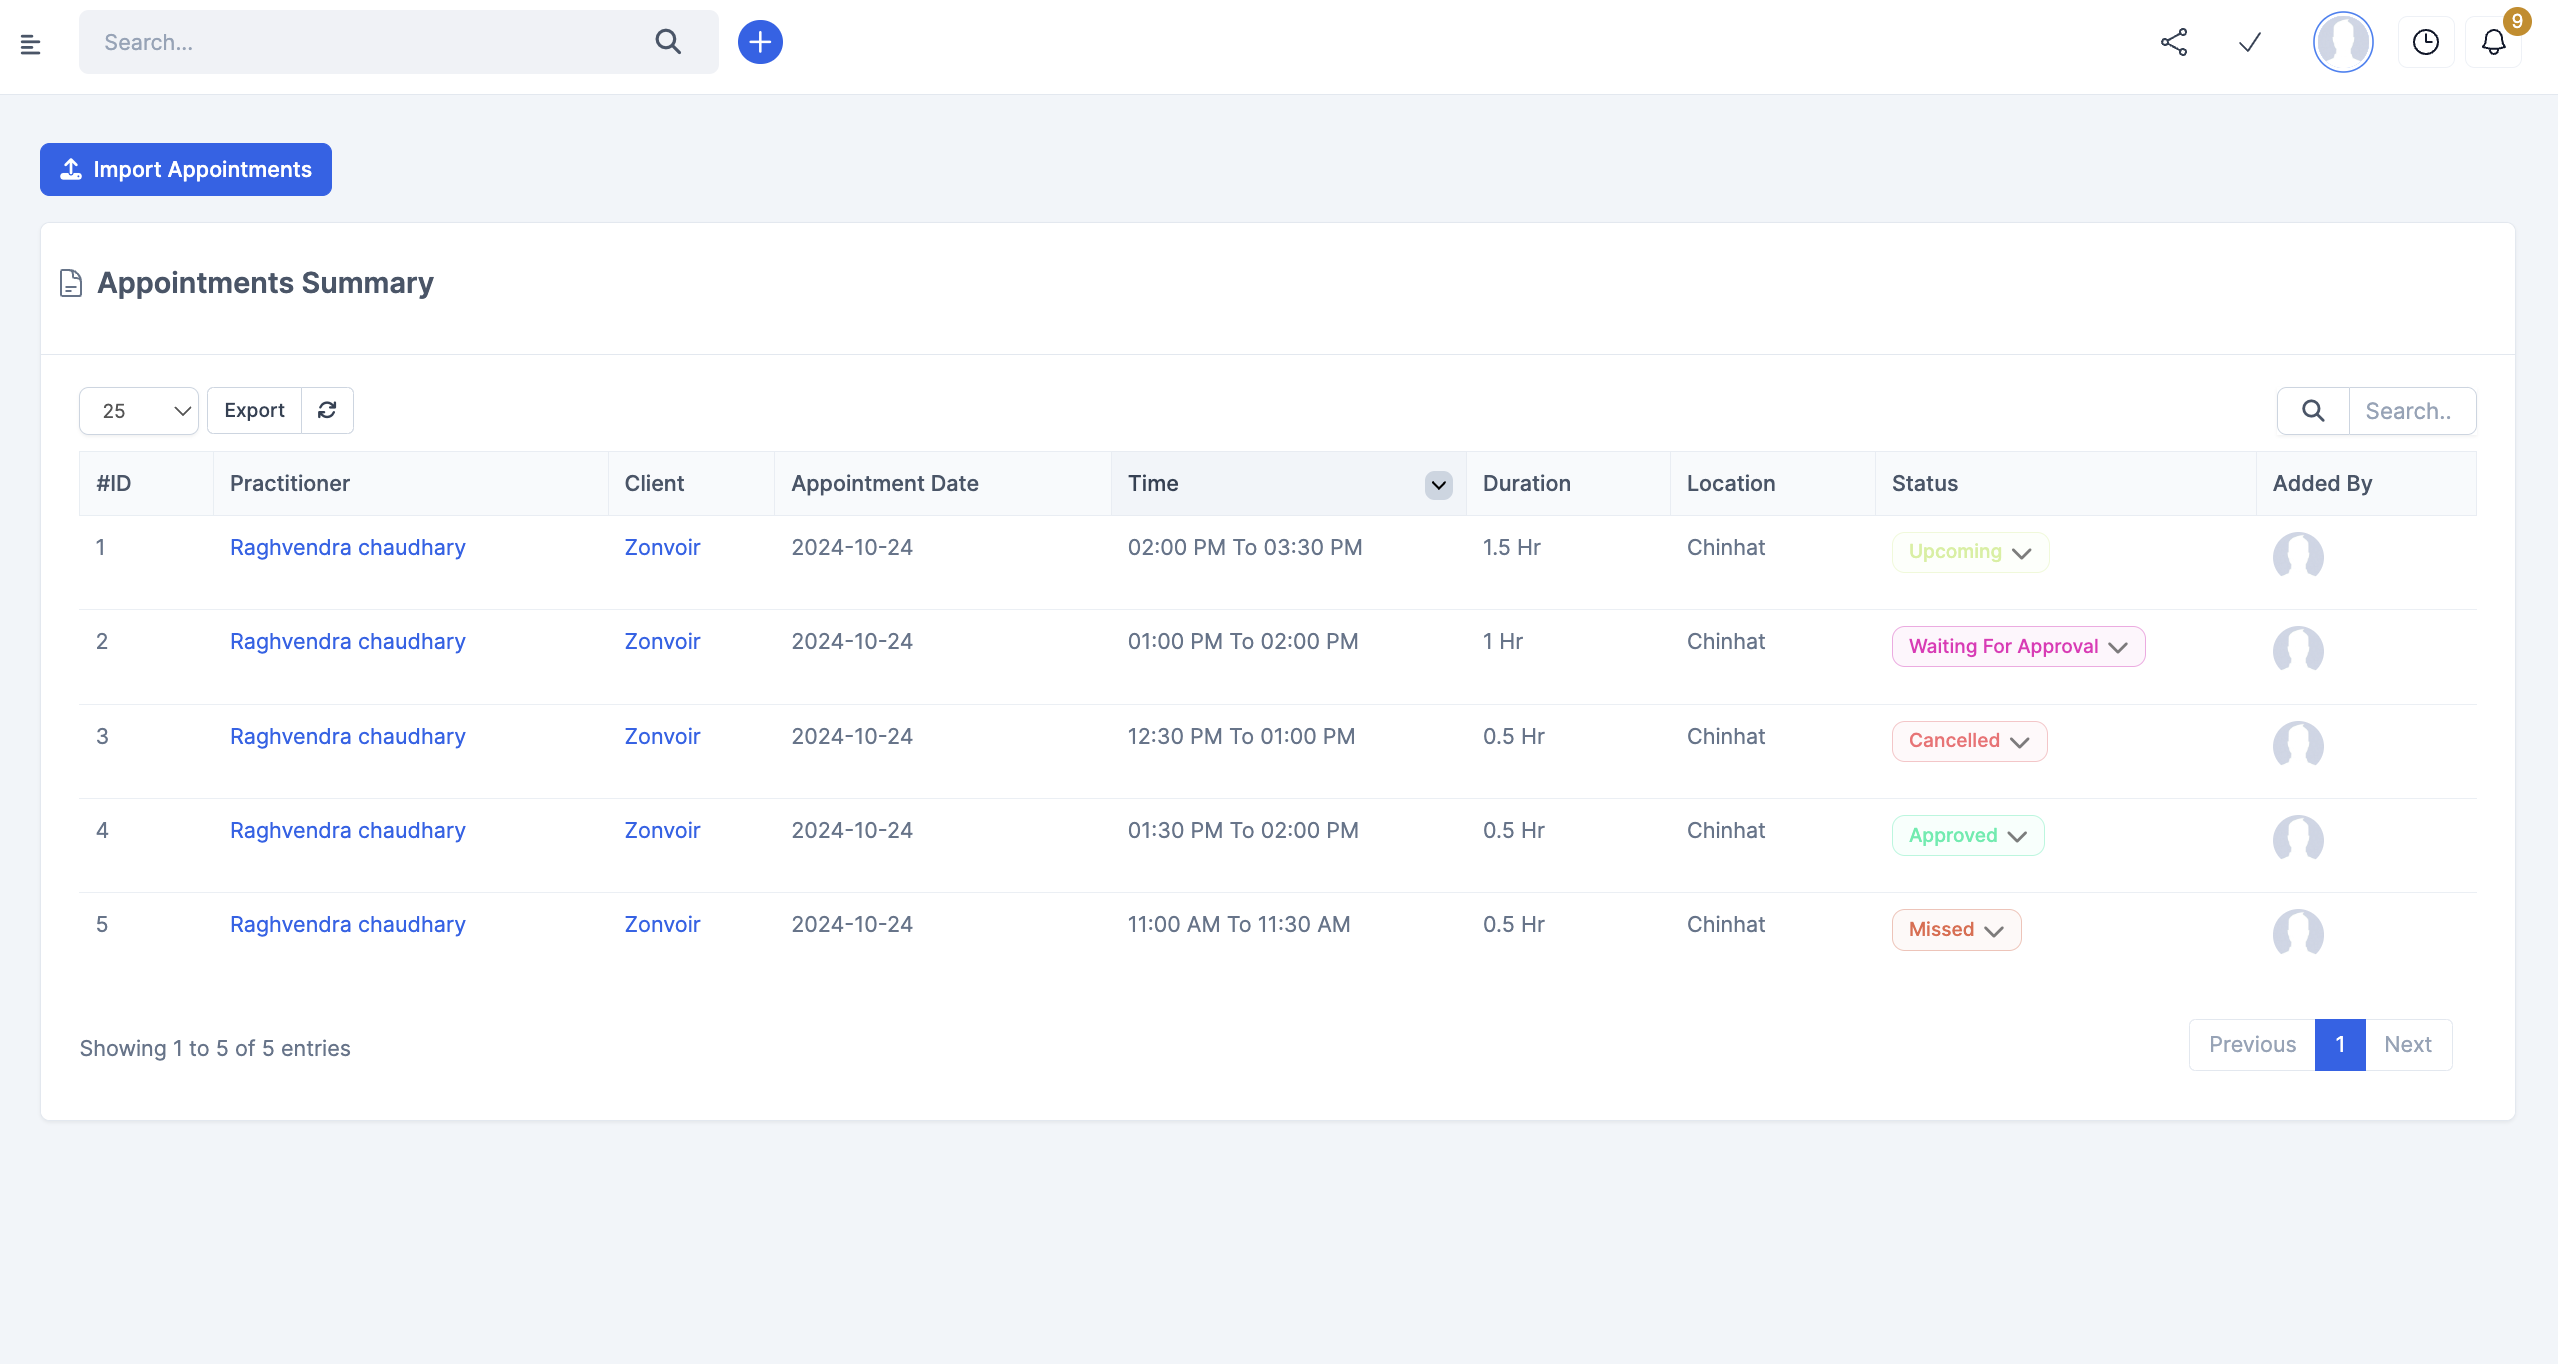Click the search icon in top navigation bar
This screenshot has height=1364, width=2558.
(x=670, y=42)
